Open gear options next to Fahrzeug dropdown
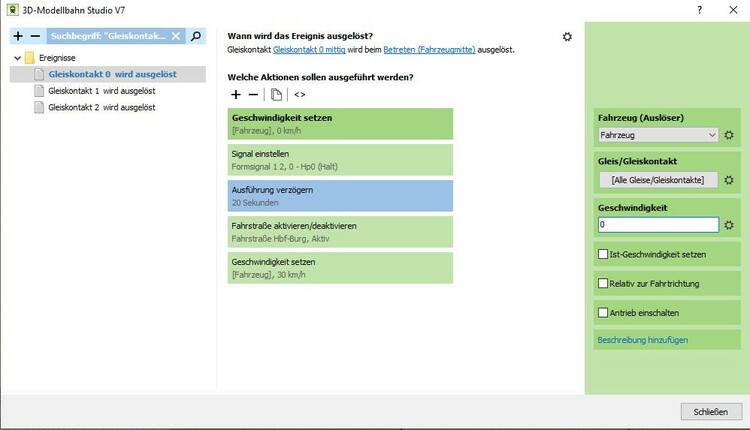 point(728,135)
